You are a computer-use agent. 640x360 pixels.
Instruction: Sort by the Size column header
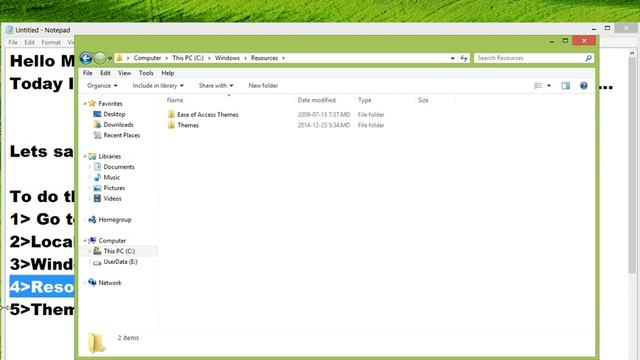(423, 100)
